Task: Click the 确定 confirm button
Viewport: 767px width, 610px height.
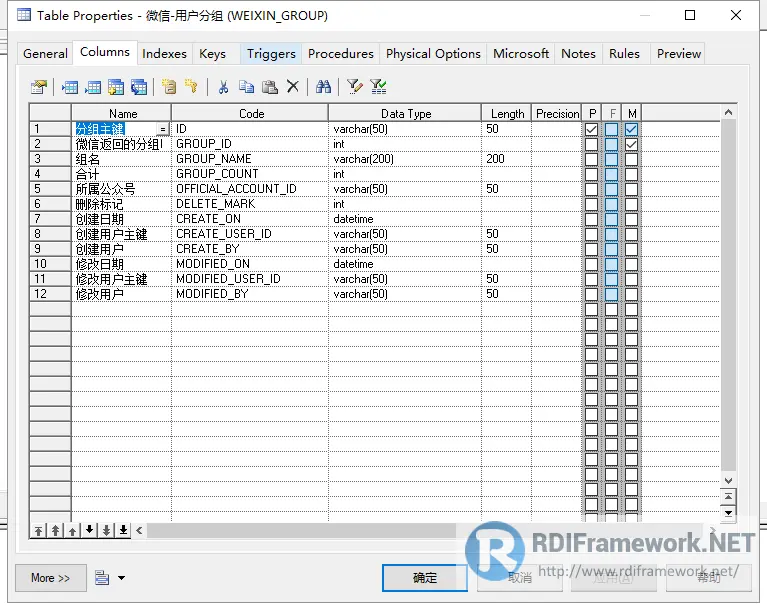Action: point(425,578)
